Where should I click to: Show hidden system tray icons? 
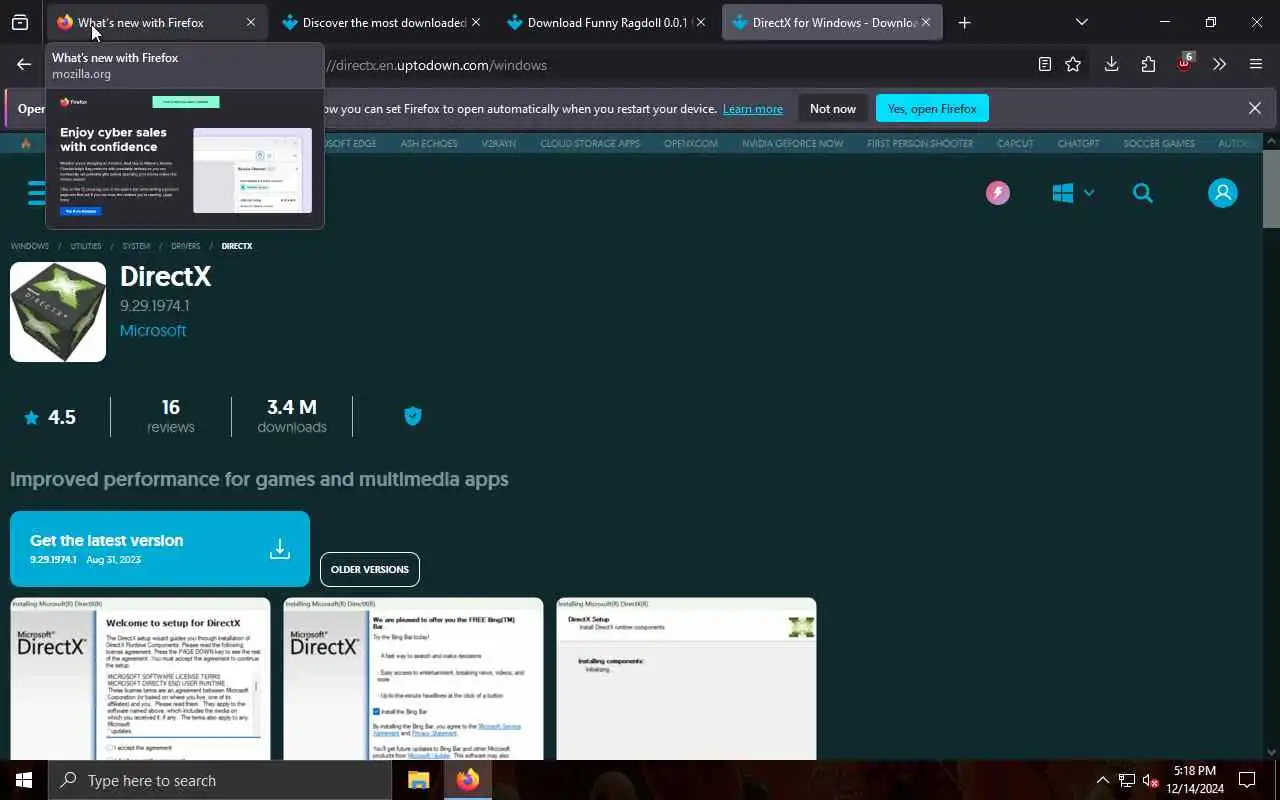click(1103, 780)
